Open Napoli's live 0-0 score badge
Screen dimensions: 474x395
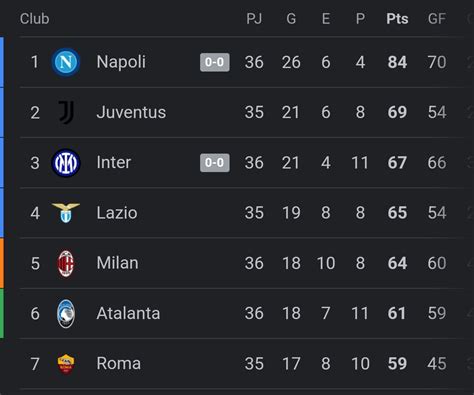click(x=215, y=62)
